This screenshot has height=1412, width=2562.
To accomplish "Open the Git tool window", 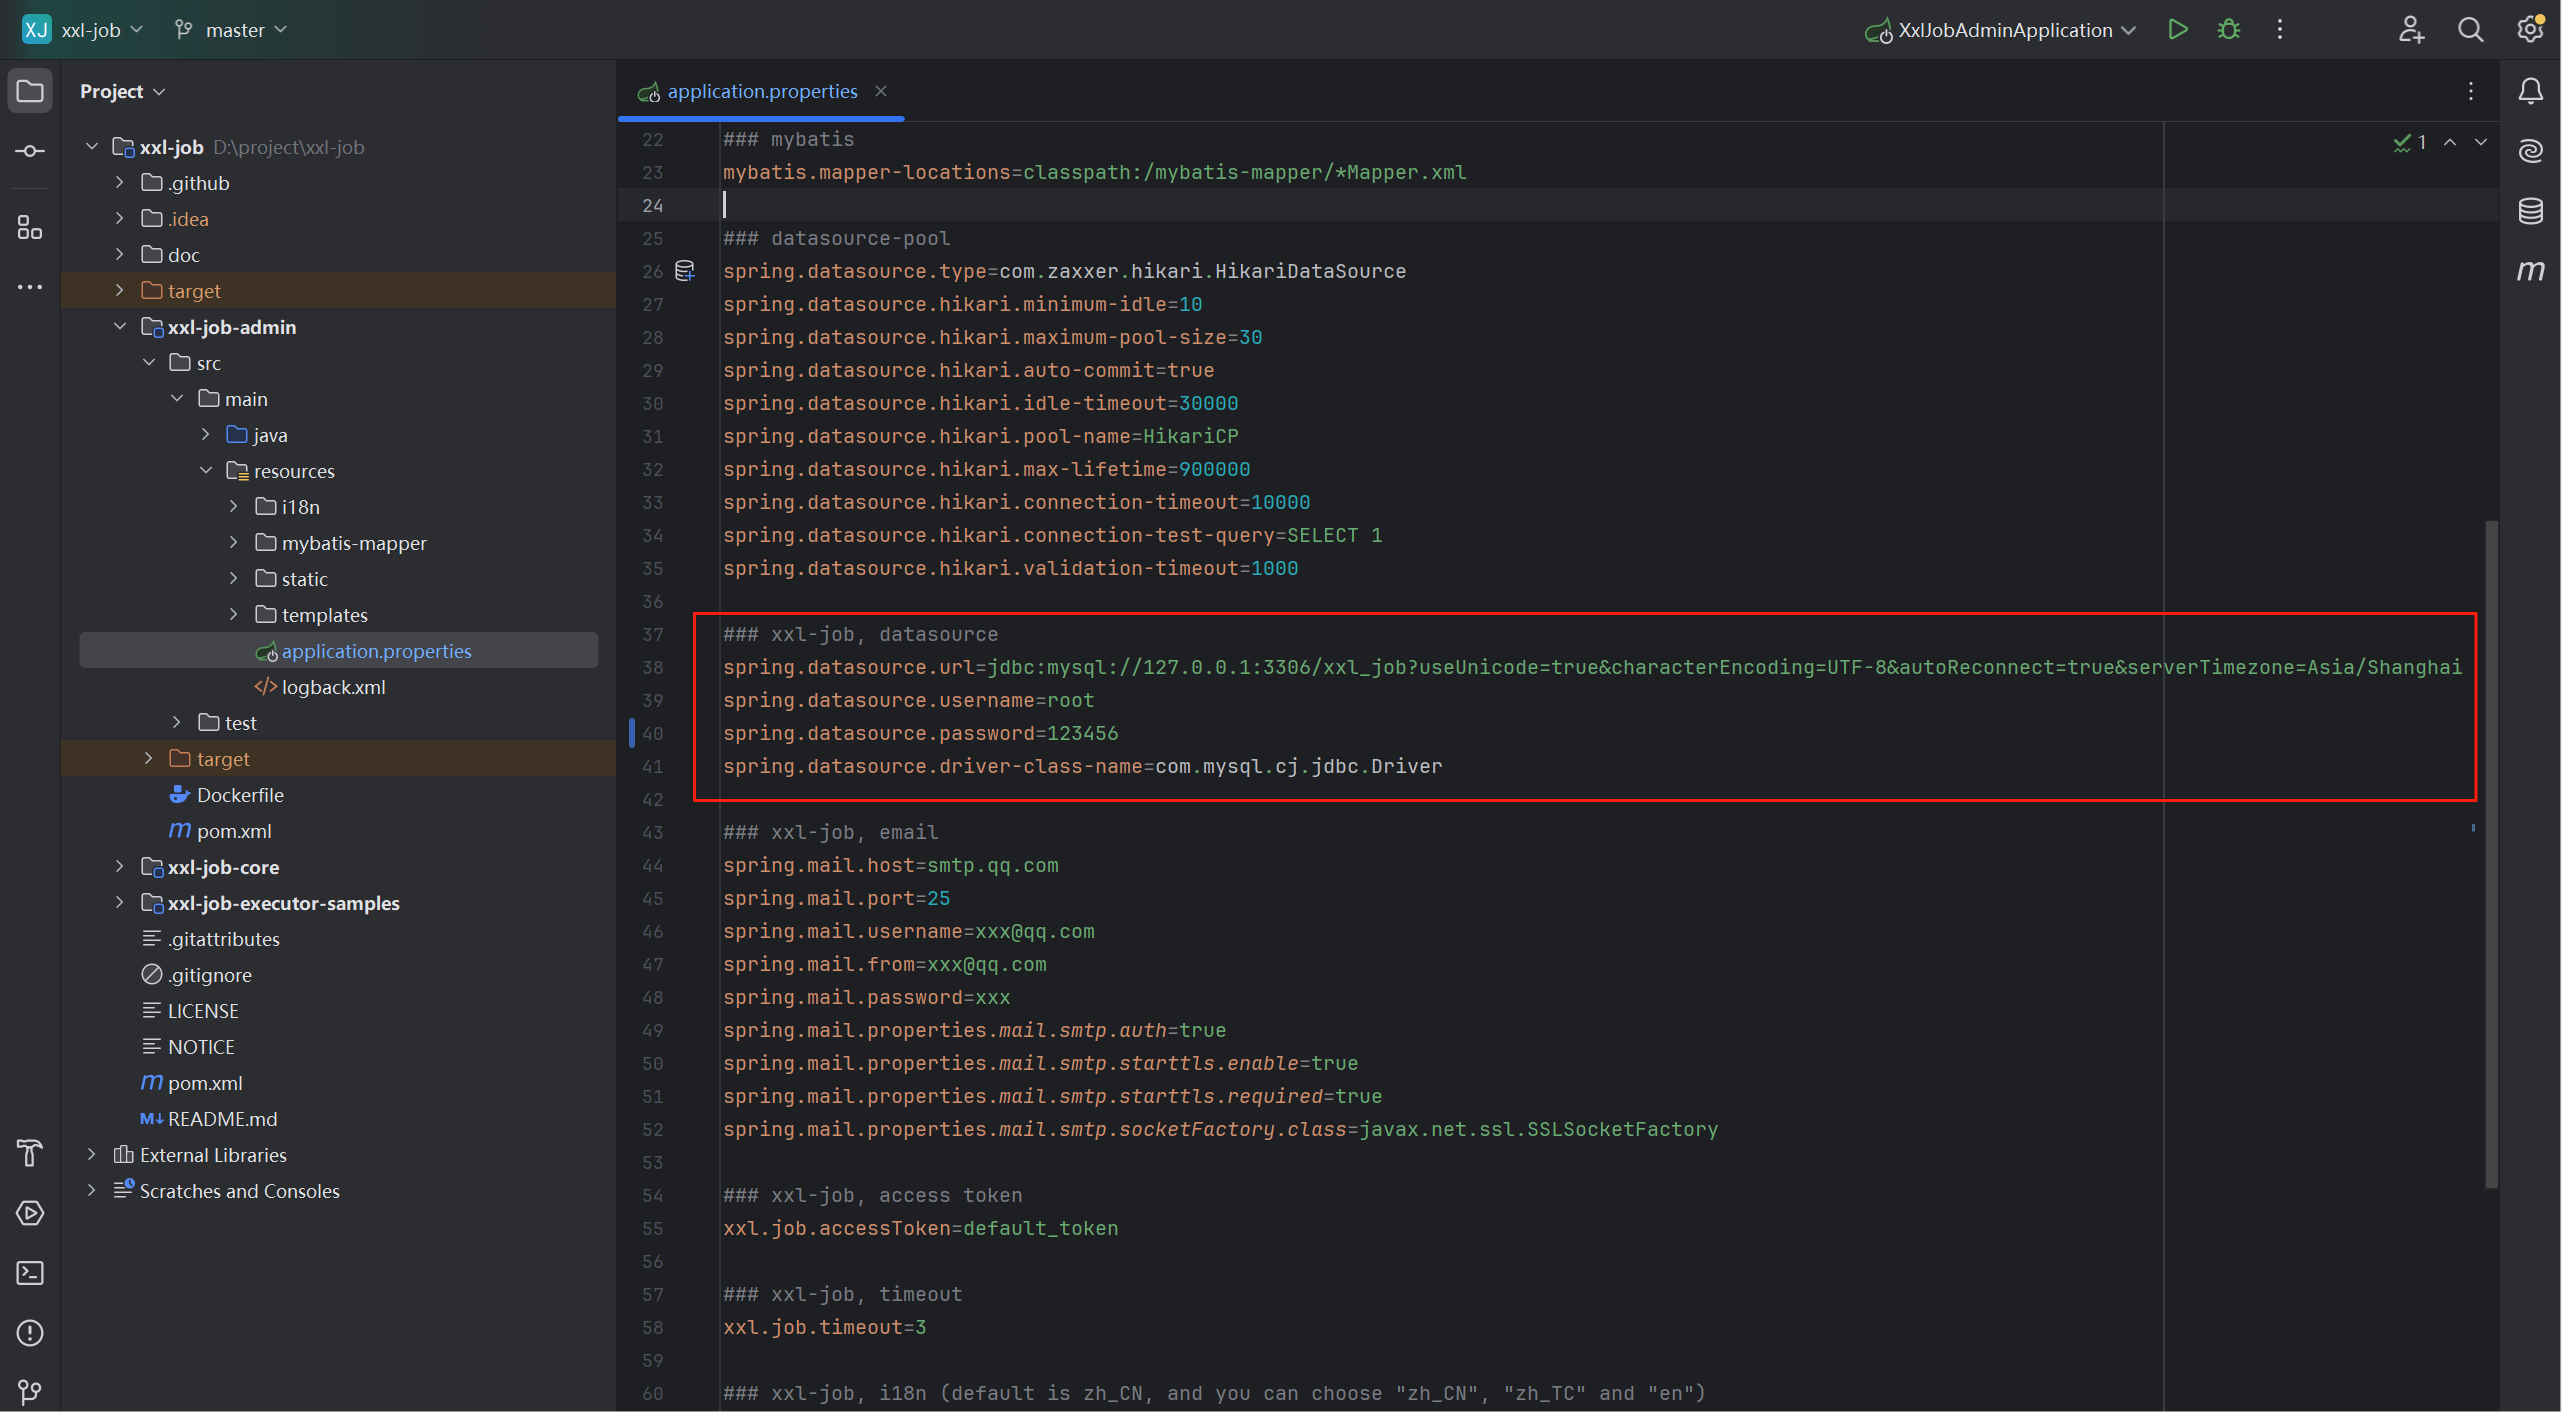I will pos(30,1391).
